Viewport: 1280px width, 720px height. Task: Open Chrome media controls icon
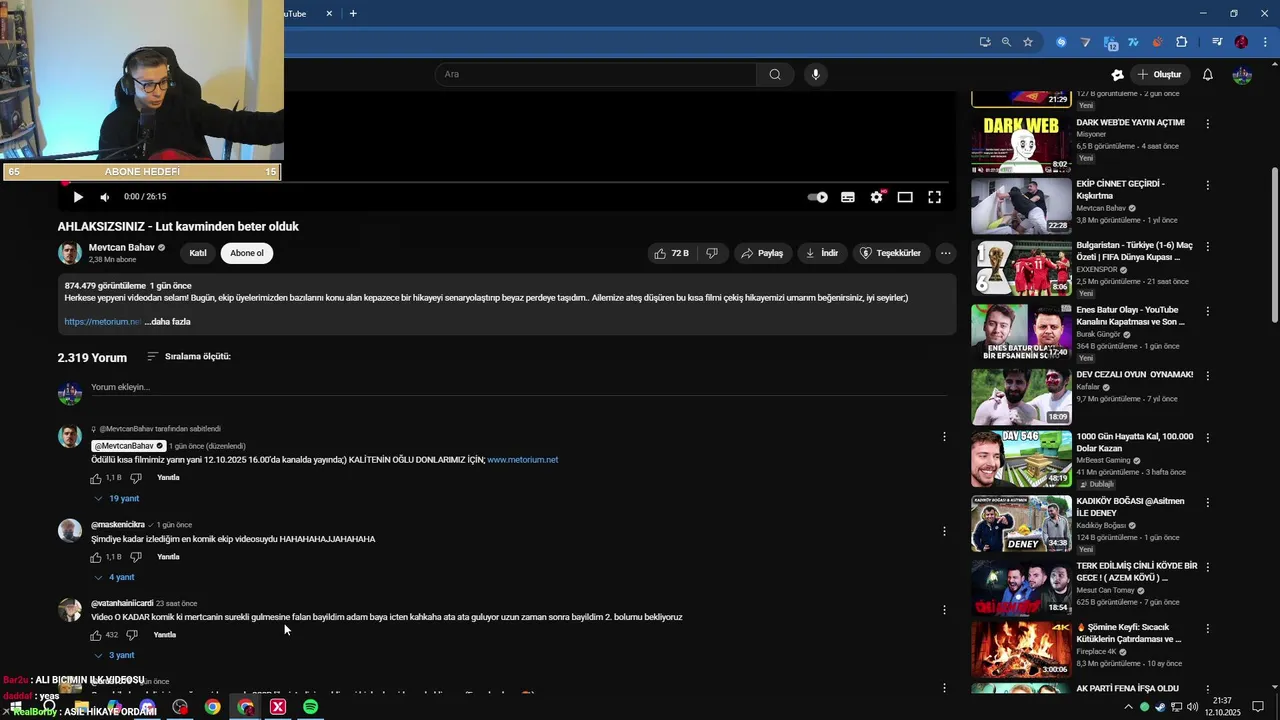[1217, 42]
